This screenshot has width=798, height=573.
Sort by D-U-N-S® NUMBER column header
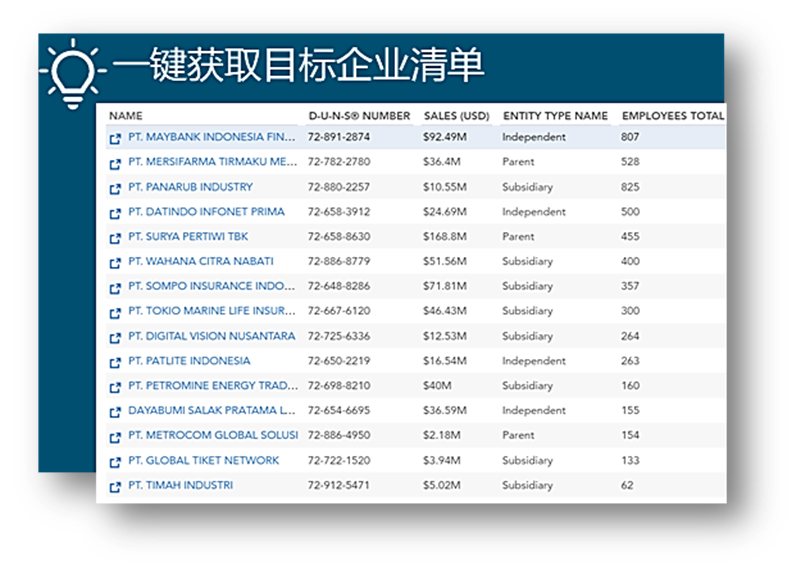pyautogui.click(x=359, y=116)
